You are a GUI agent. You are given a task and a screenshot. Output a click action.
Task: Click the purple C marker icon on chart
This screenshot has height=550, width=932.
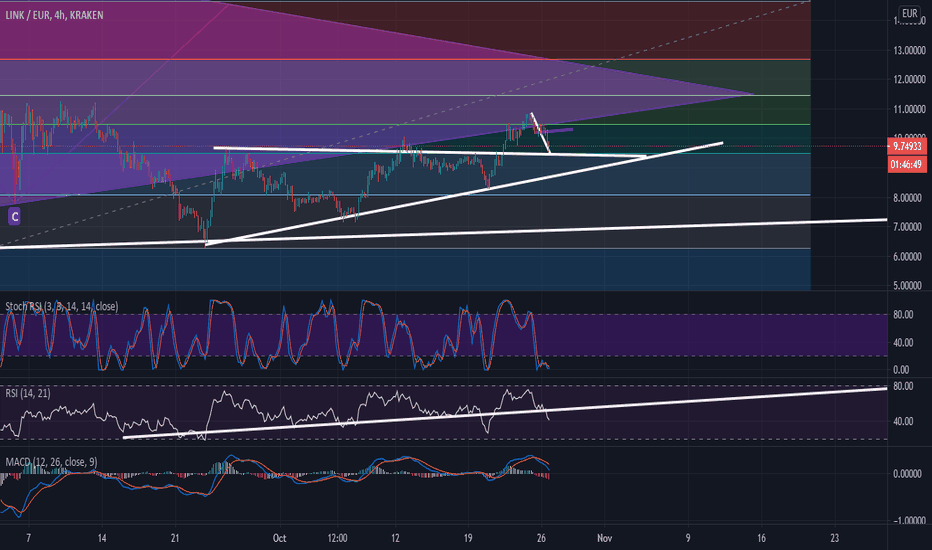(14, 216)
